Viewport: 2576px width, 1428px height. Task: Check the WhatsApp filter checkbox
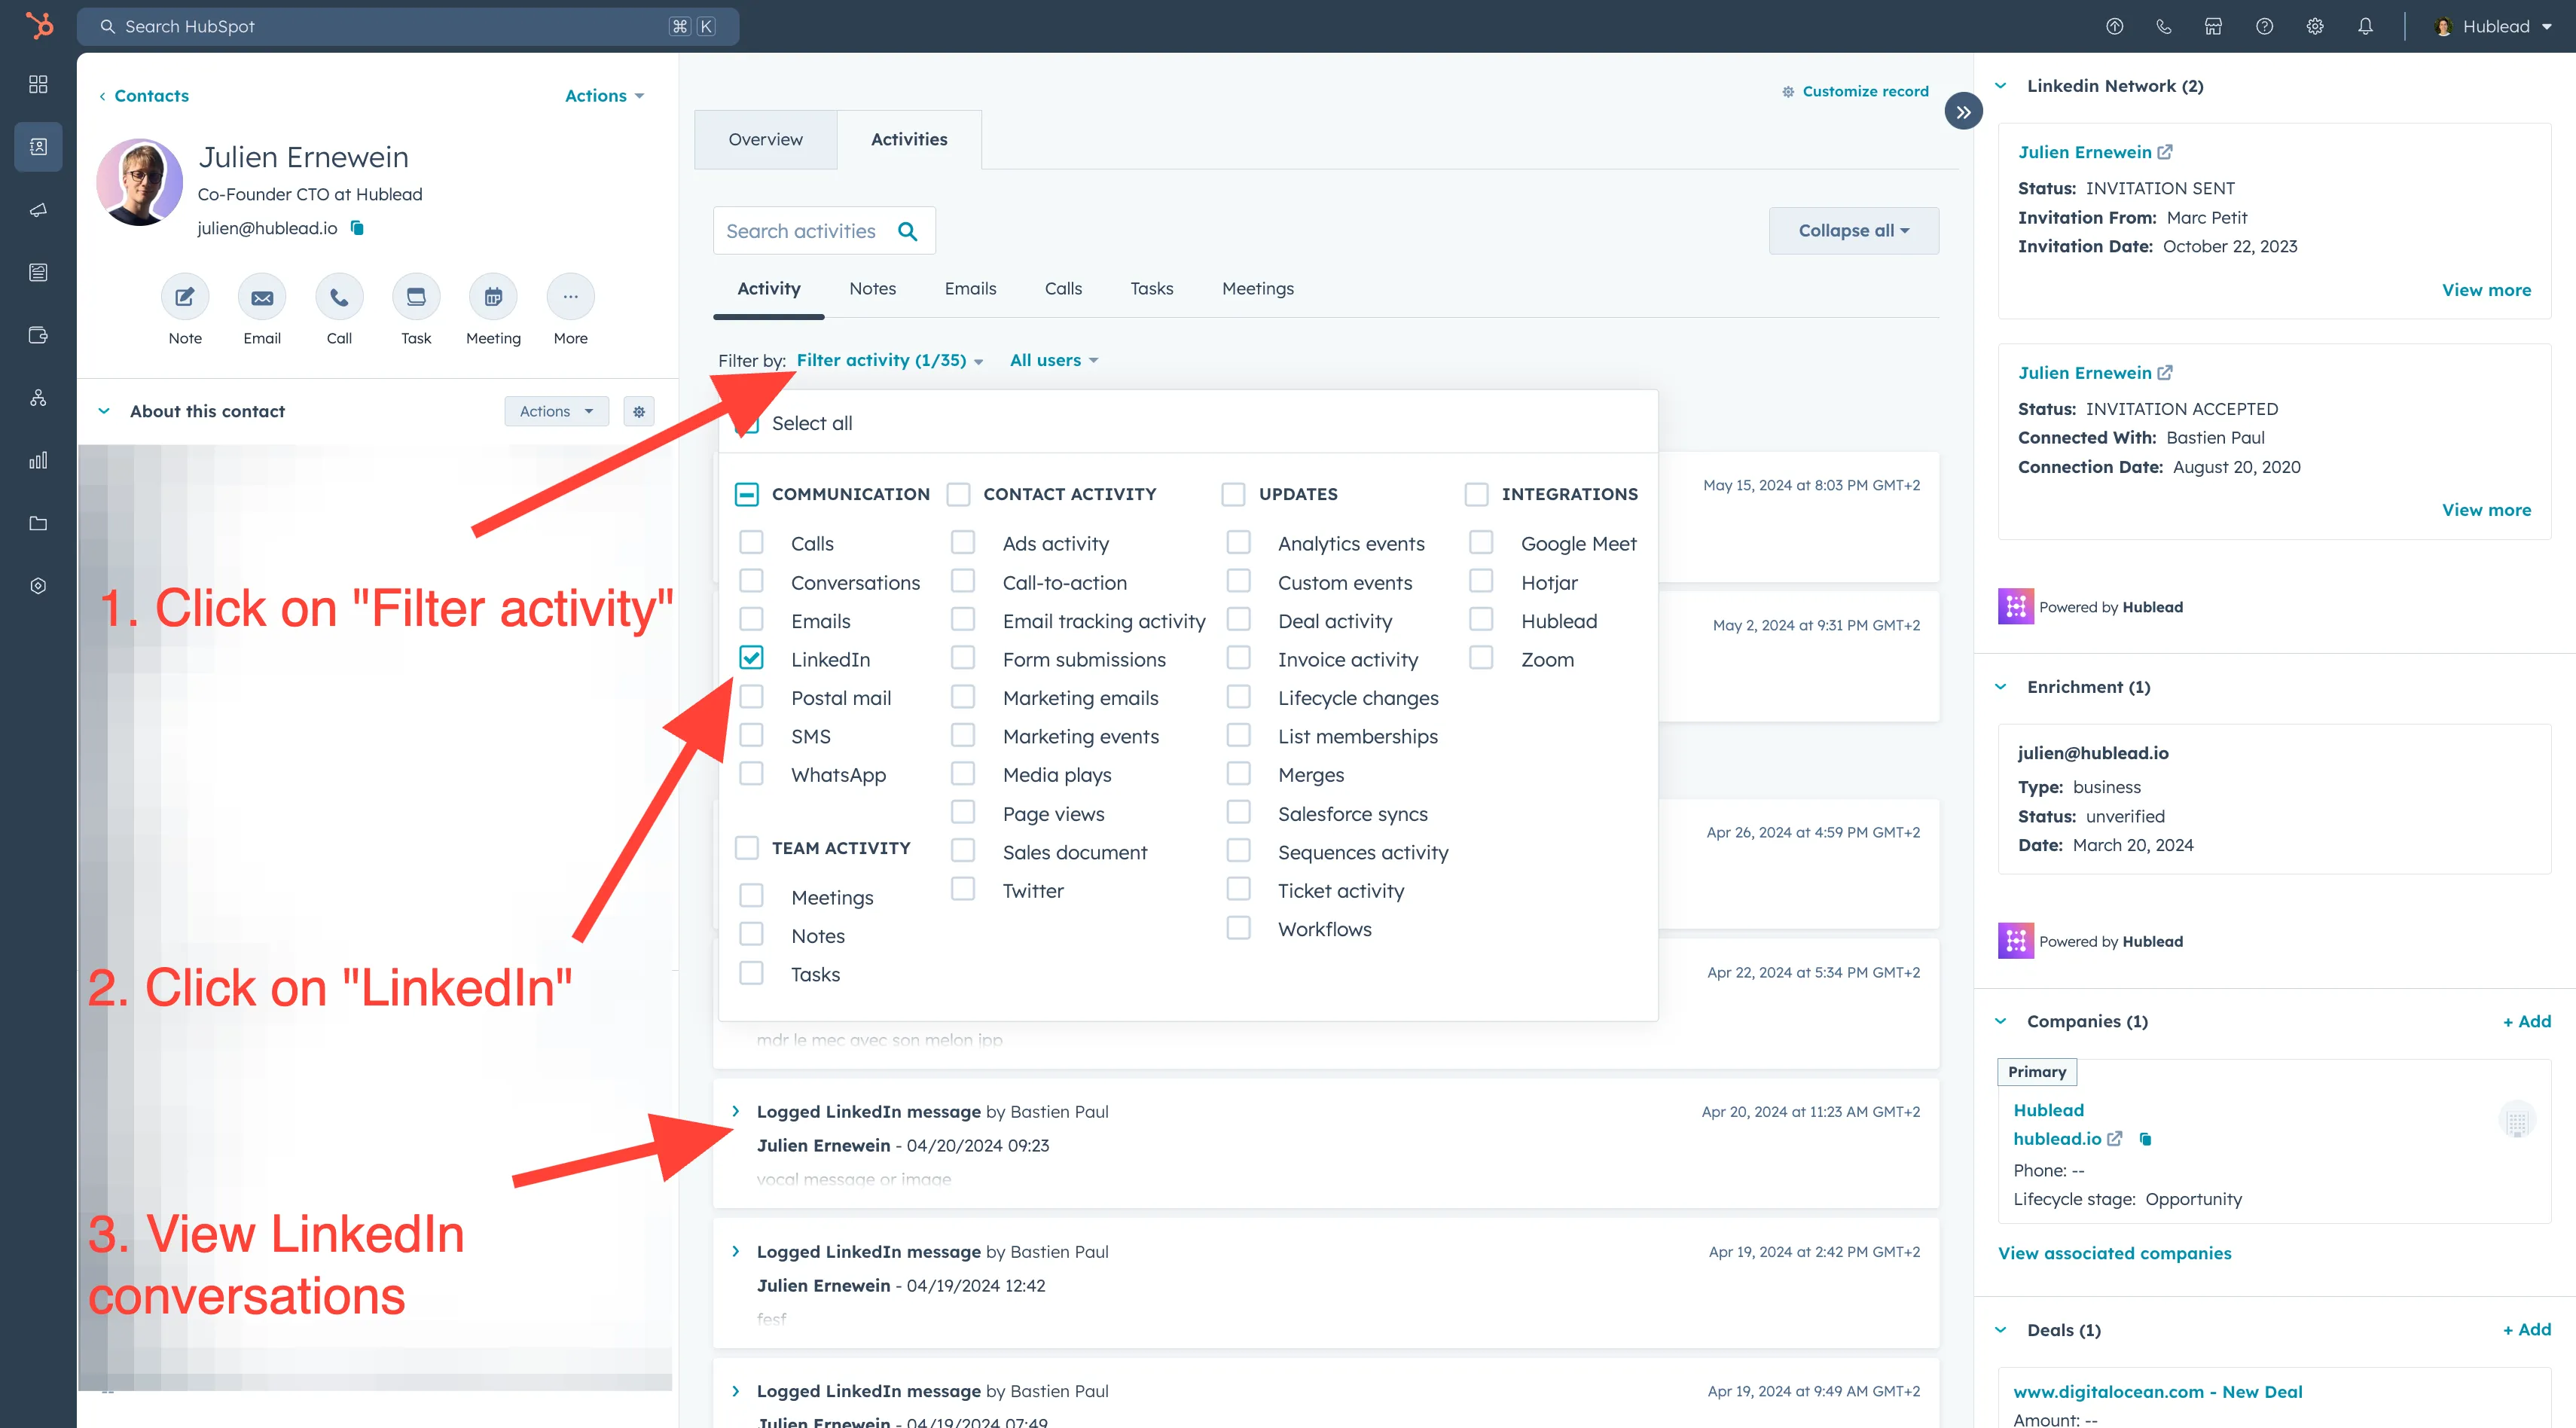tap(751, 774)
